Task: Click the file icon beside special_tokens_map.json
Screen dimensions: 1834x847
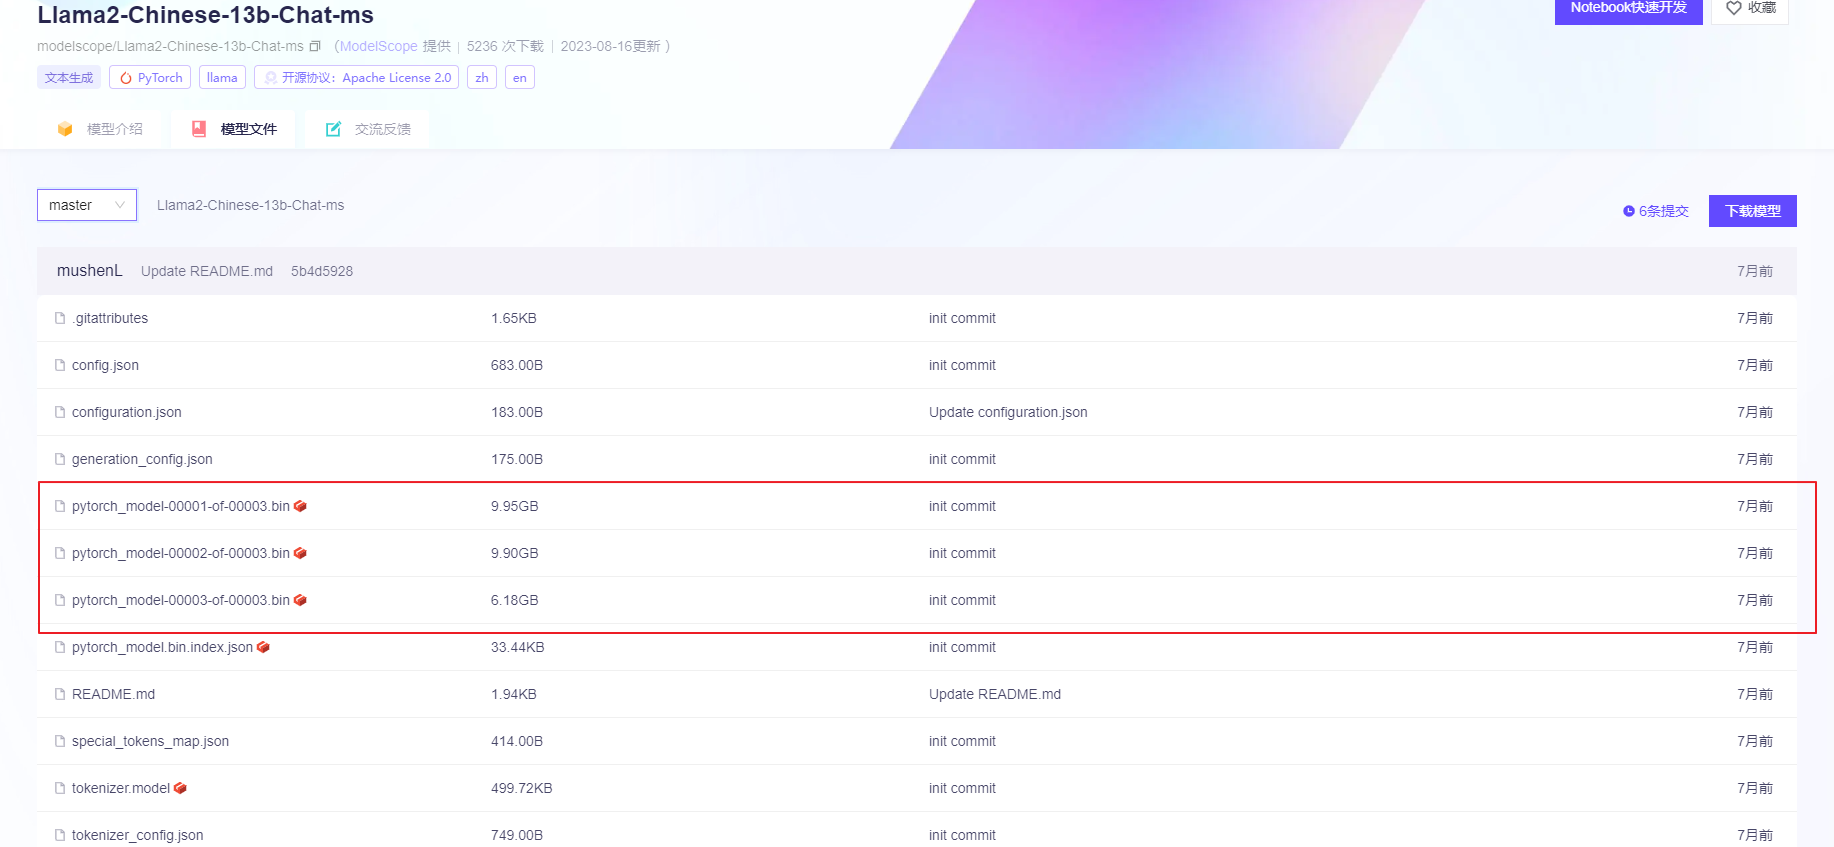Action: [60, 741]
